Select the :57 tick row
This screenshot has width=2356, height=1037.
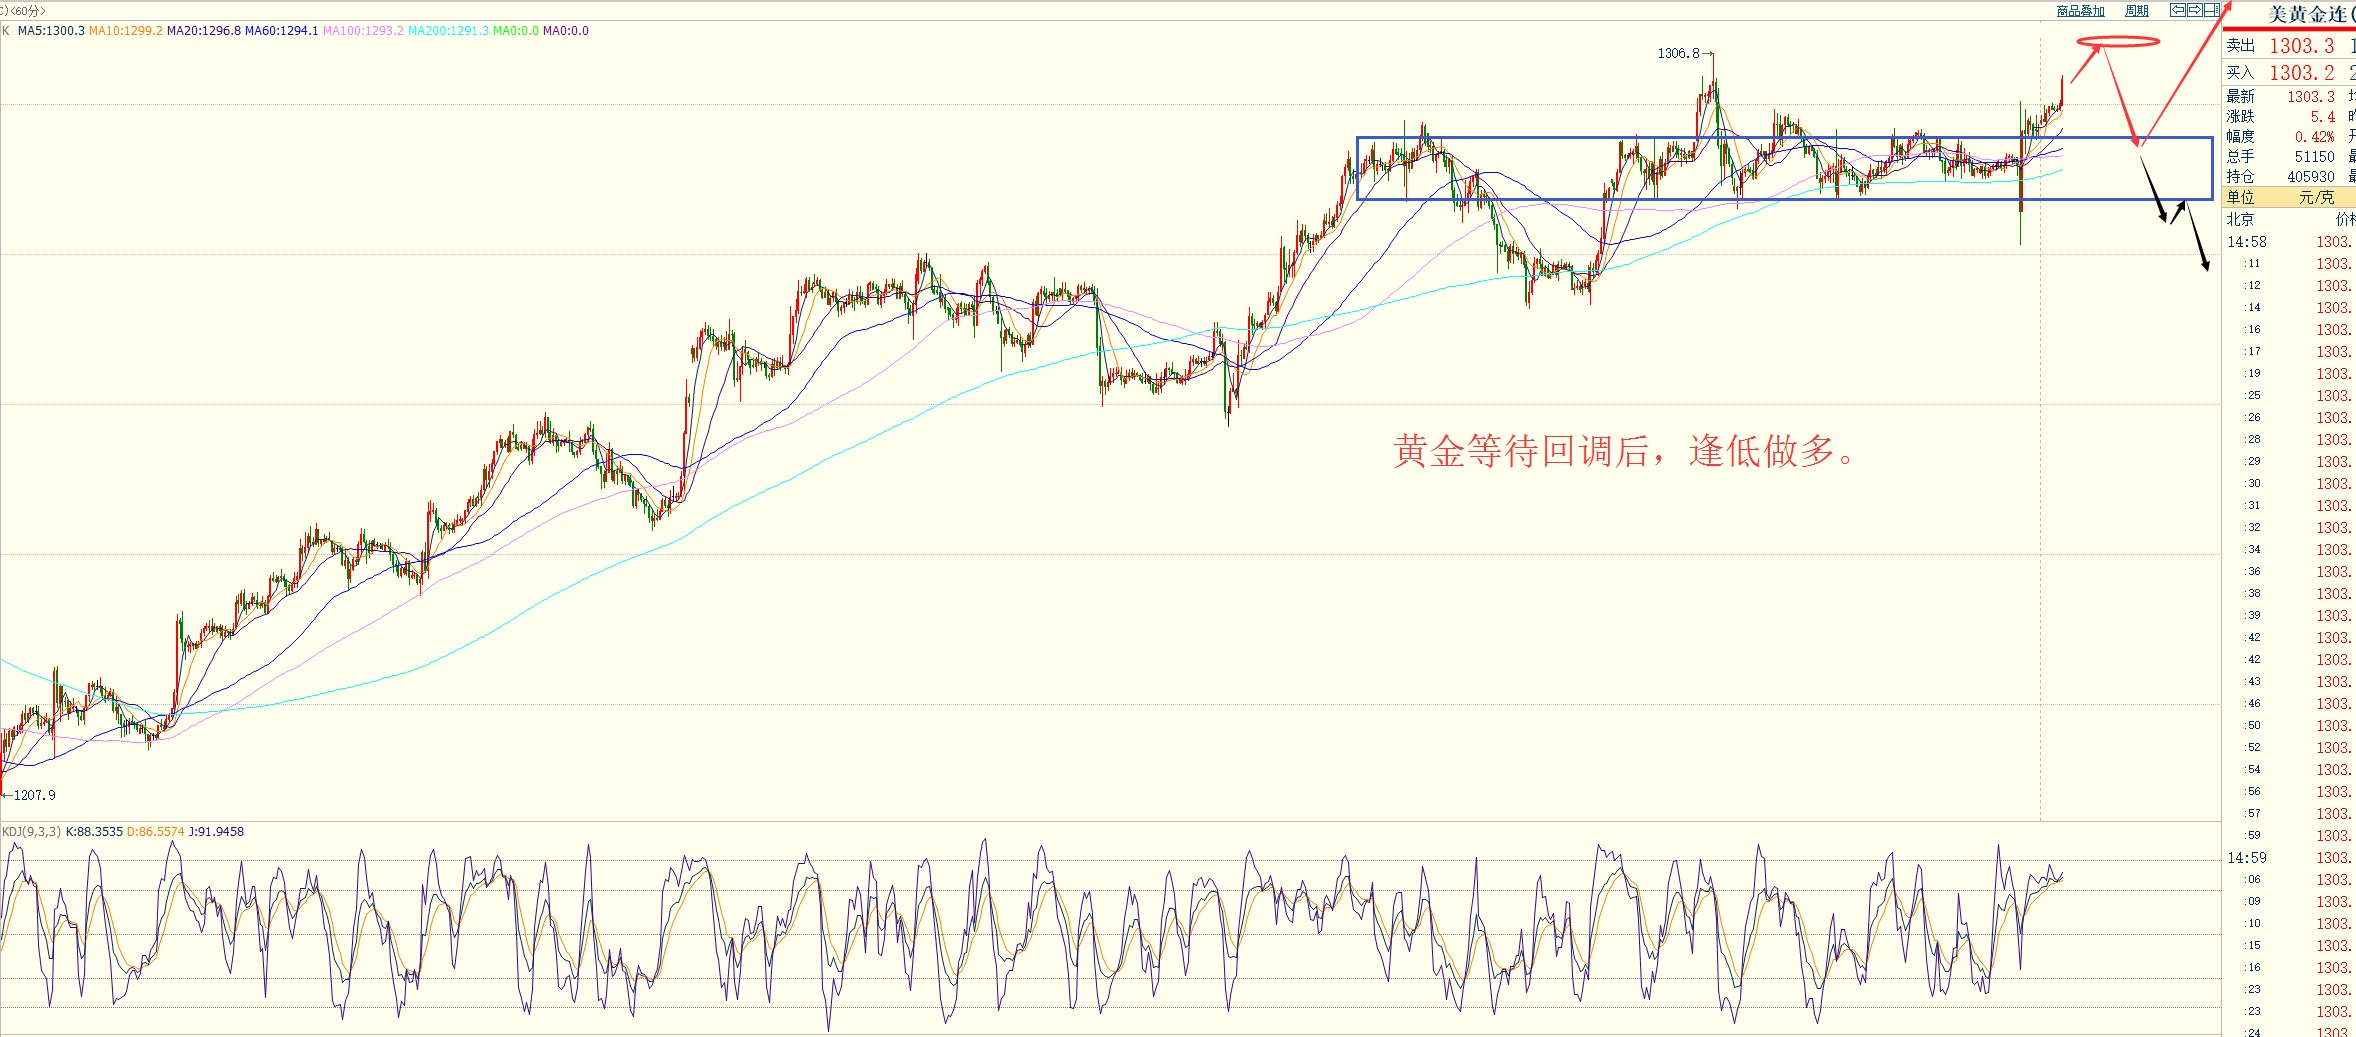[x=2289, y=814]
